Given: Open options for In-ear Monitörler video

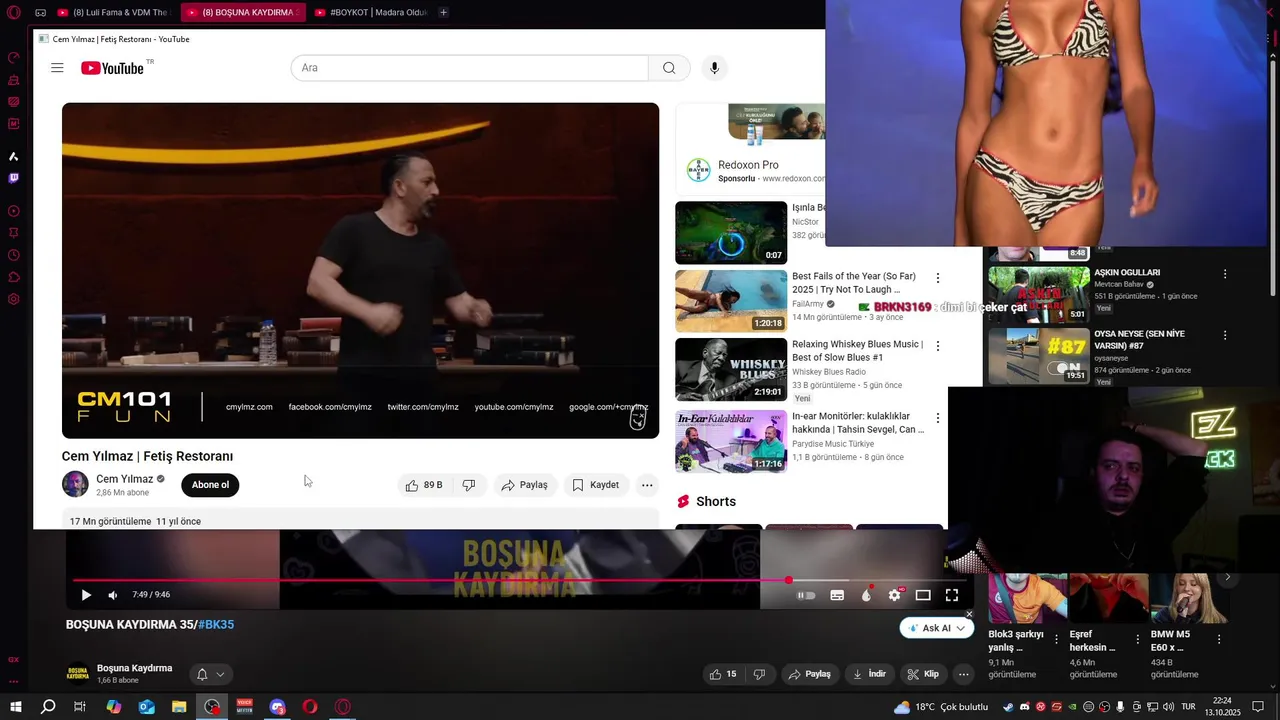Looking at the screenshot, I should coord(937,418).
